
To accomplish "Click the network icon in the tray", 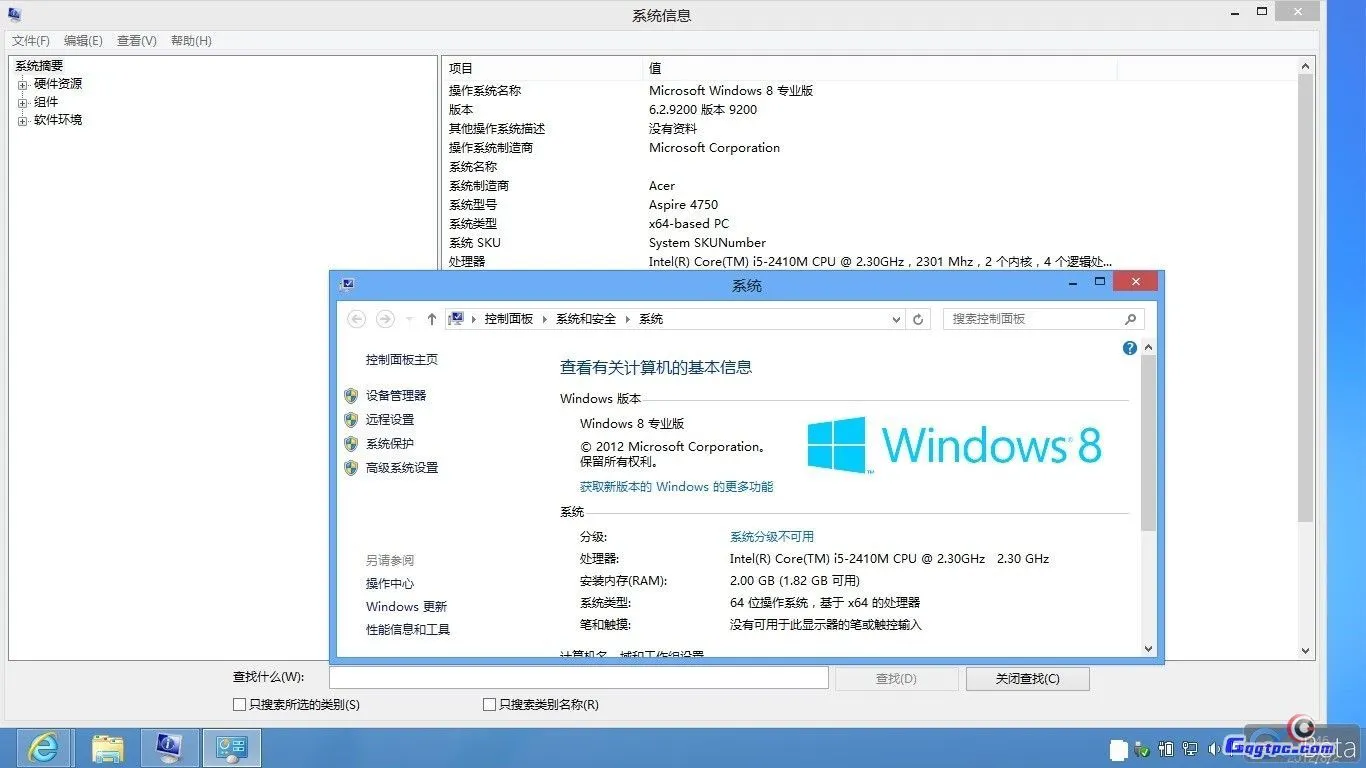I will (1189, 748).
